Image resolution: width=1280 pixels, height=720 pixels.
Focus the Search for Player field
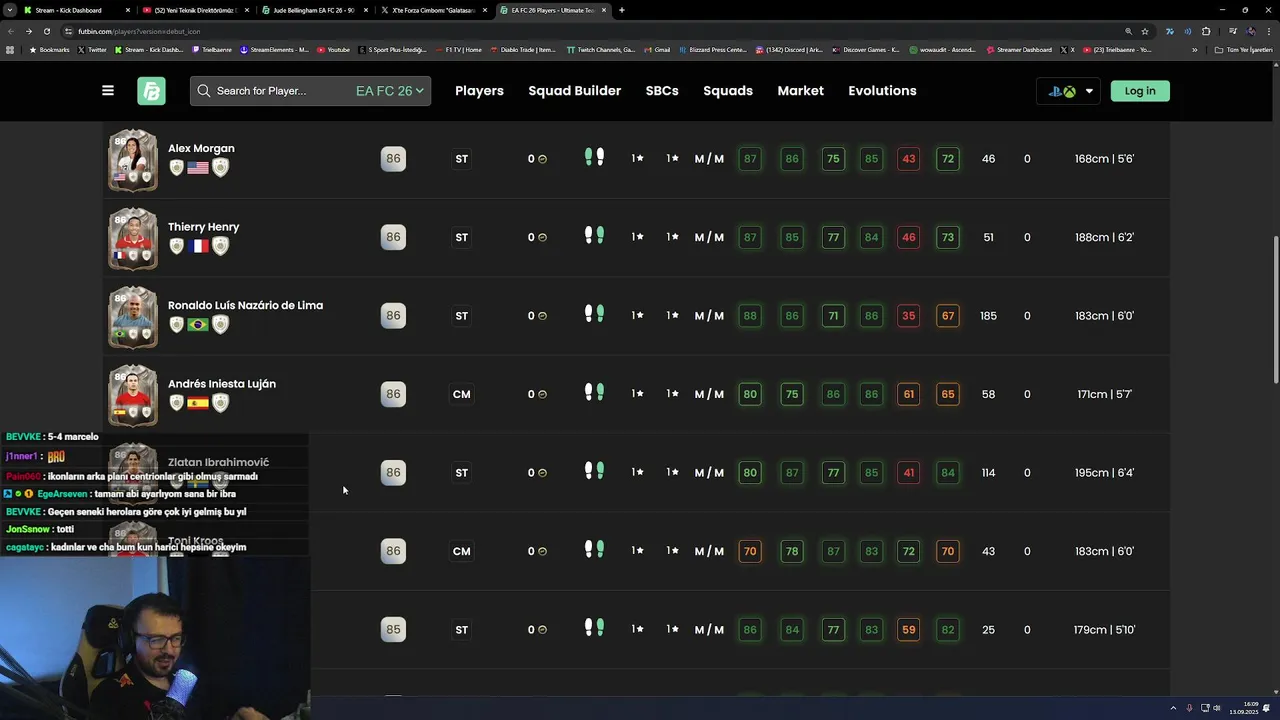coord(310,91)
